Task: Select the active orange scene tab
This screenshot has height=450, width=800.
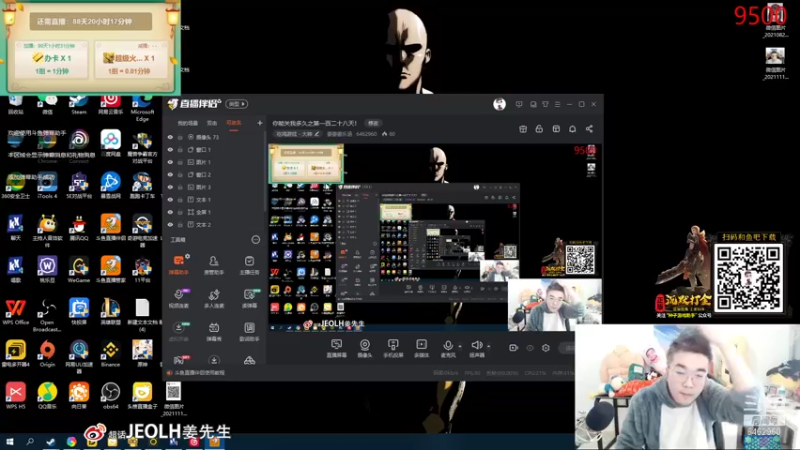Action: coord(234,123)
